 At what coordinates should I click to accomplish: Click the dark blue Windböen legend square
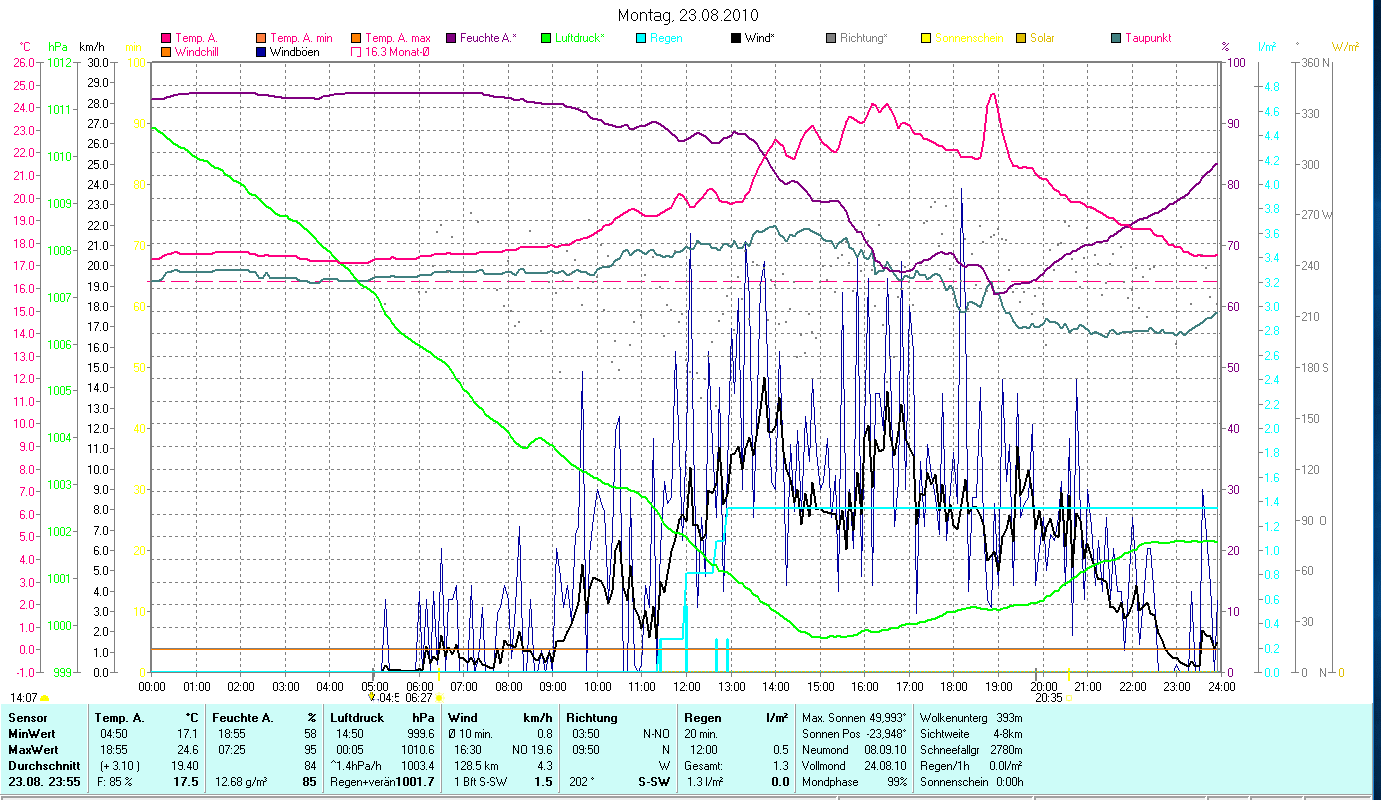tap(262, 51)
